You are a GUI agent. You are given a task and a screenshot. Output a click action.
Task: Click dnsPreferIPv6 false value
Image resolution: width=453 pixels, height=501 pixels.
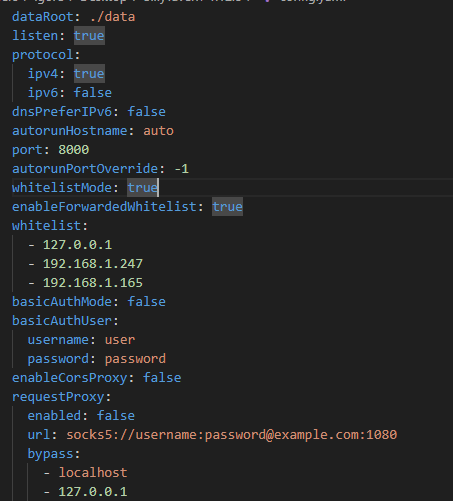pos(147,112)
